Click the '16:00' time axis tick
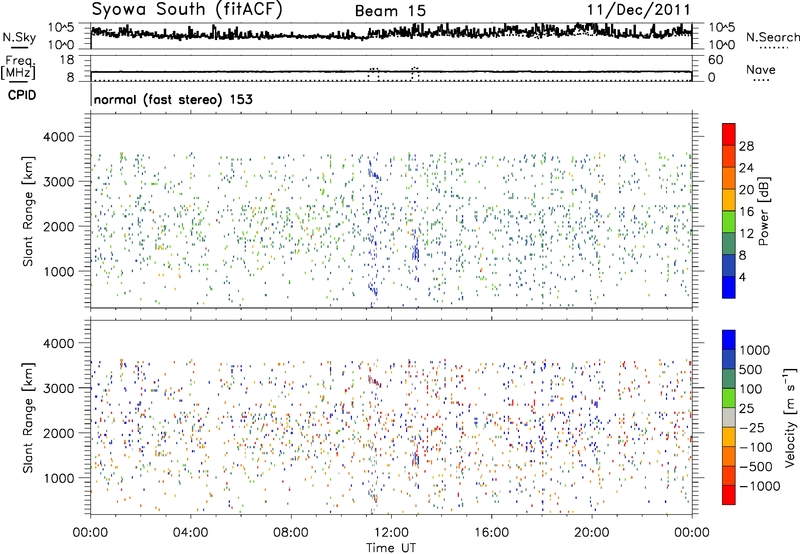The image size is (800, 554). point(491,533)
